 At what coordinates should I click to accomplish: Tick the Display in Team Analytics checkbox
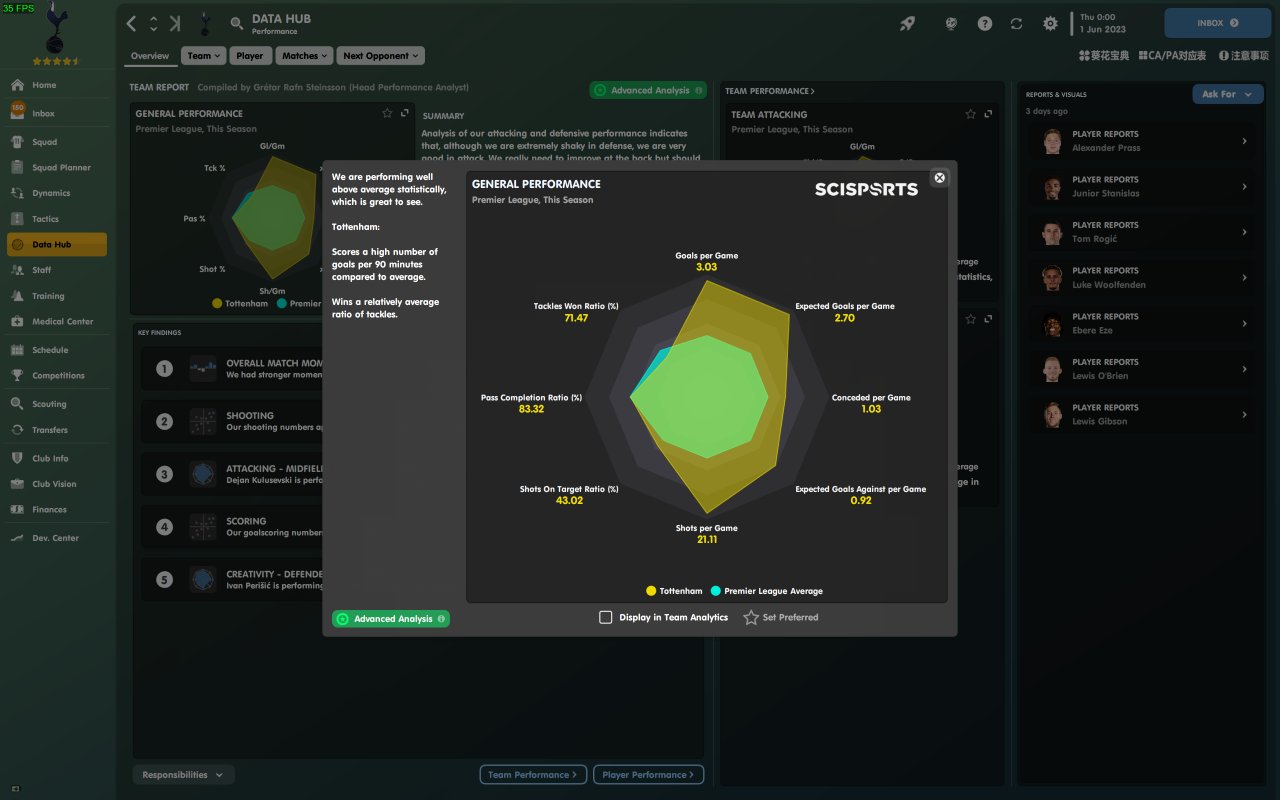pyautogui.click(x=605, y=617)
